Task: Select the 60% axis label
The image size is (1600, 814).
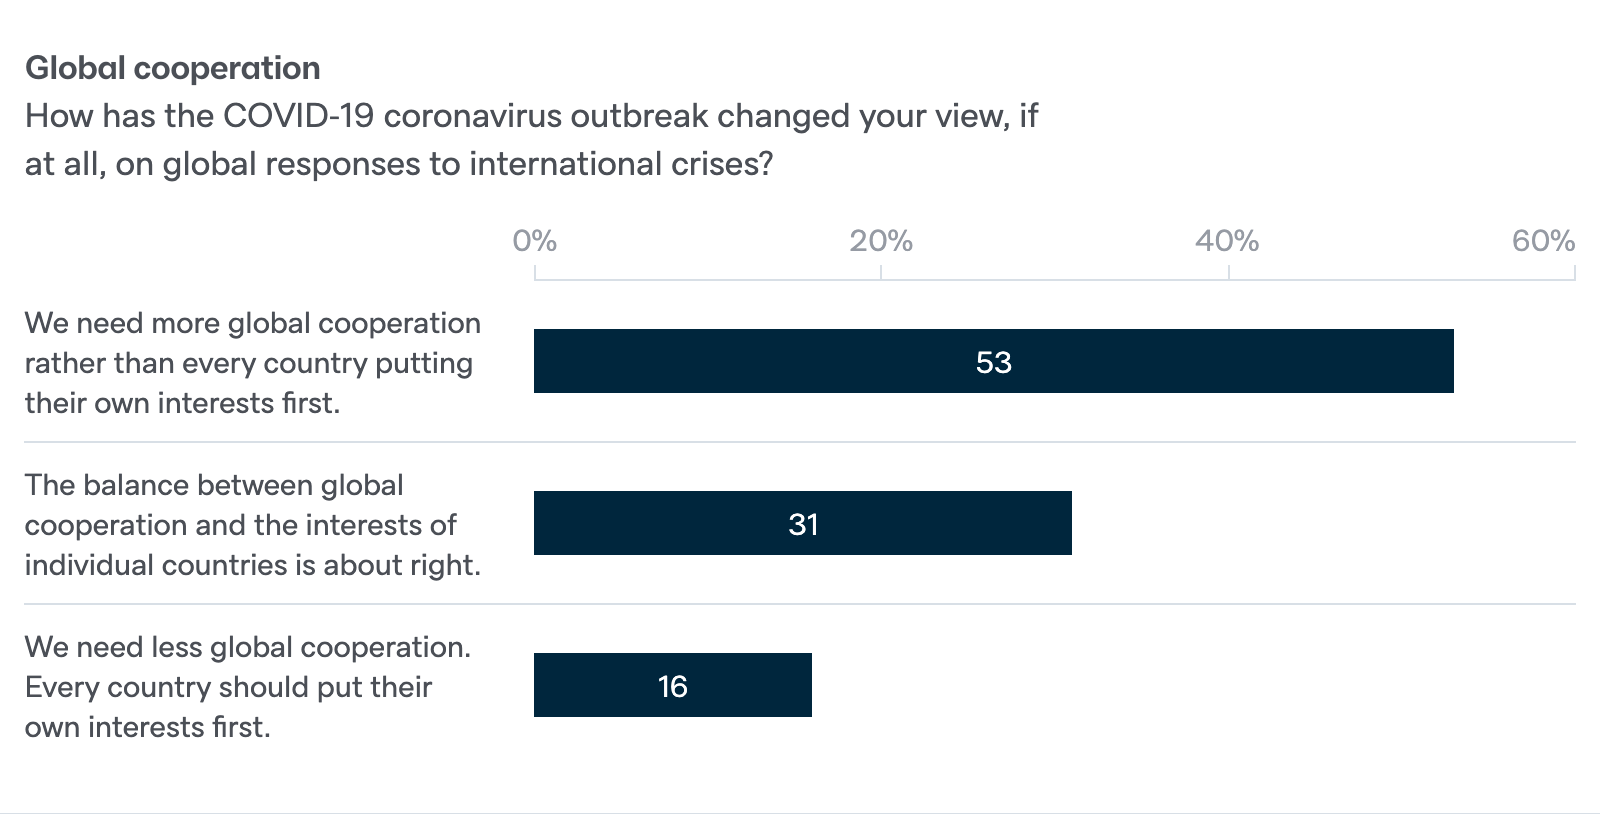Action: tap(1543, 241)
